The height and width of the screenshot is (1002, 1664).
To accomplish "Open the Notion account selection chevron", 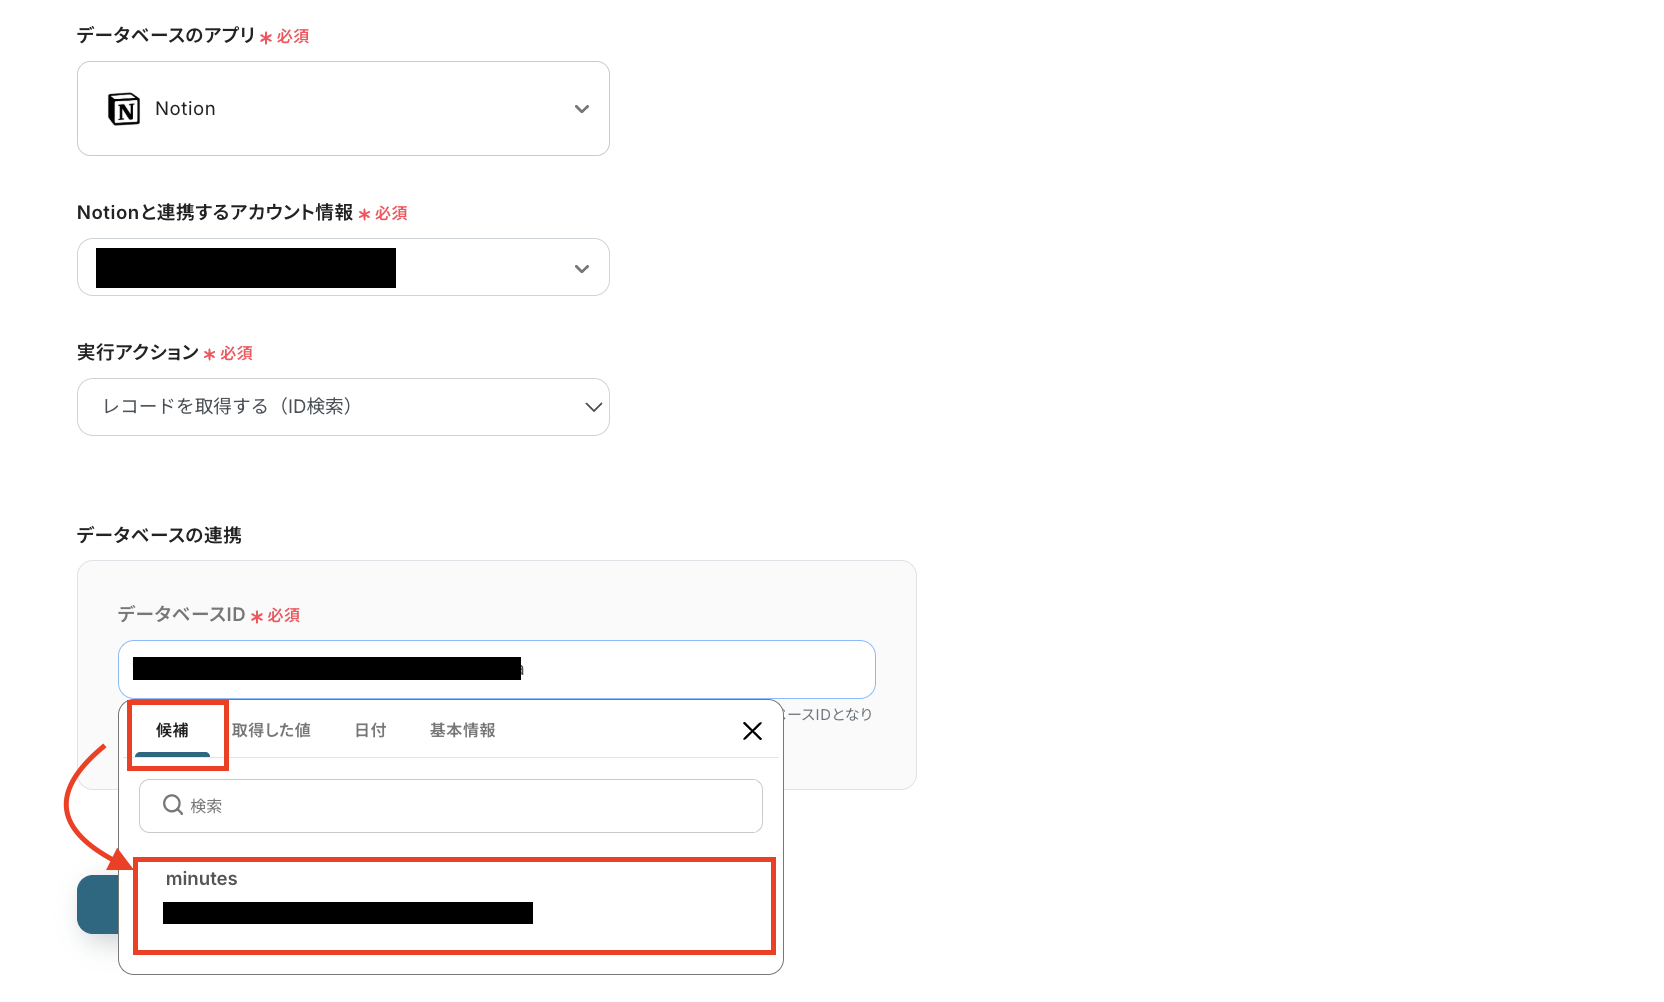I will click(582, 268).
